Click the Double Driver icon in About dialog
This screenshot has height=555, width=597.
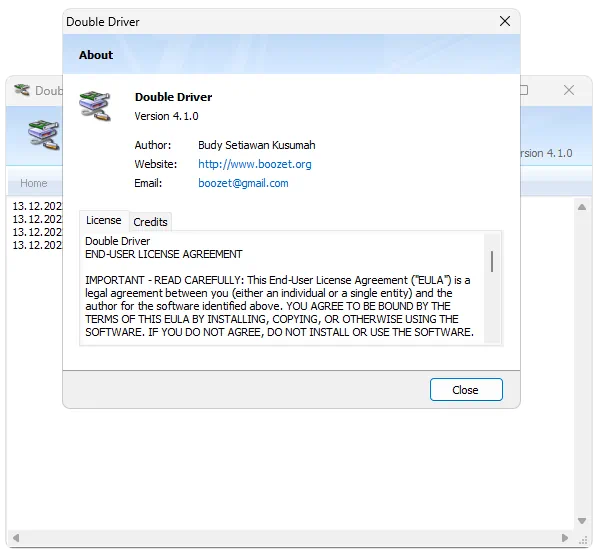[95, 106]
